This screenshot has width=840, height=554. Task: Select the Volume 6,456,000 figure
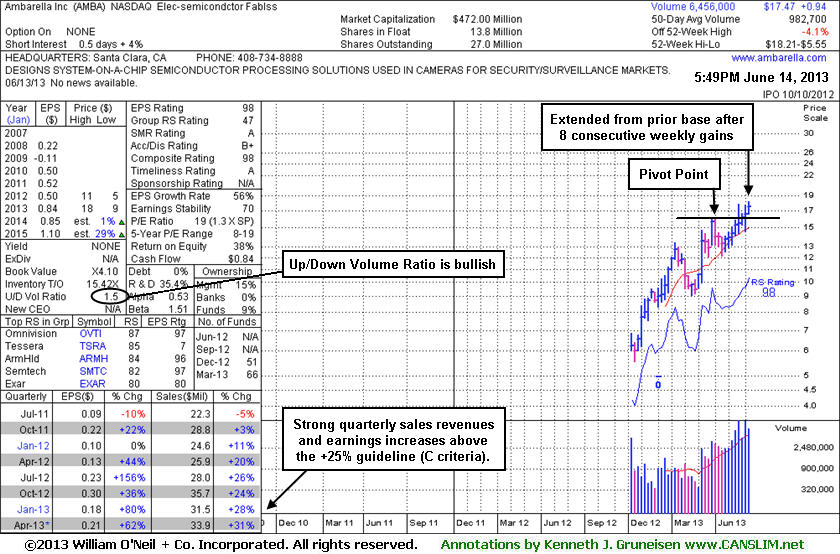(x=693, y=6)
